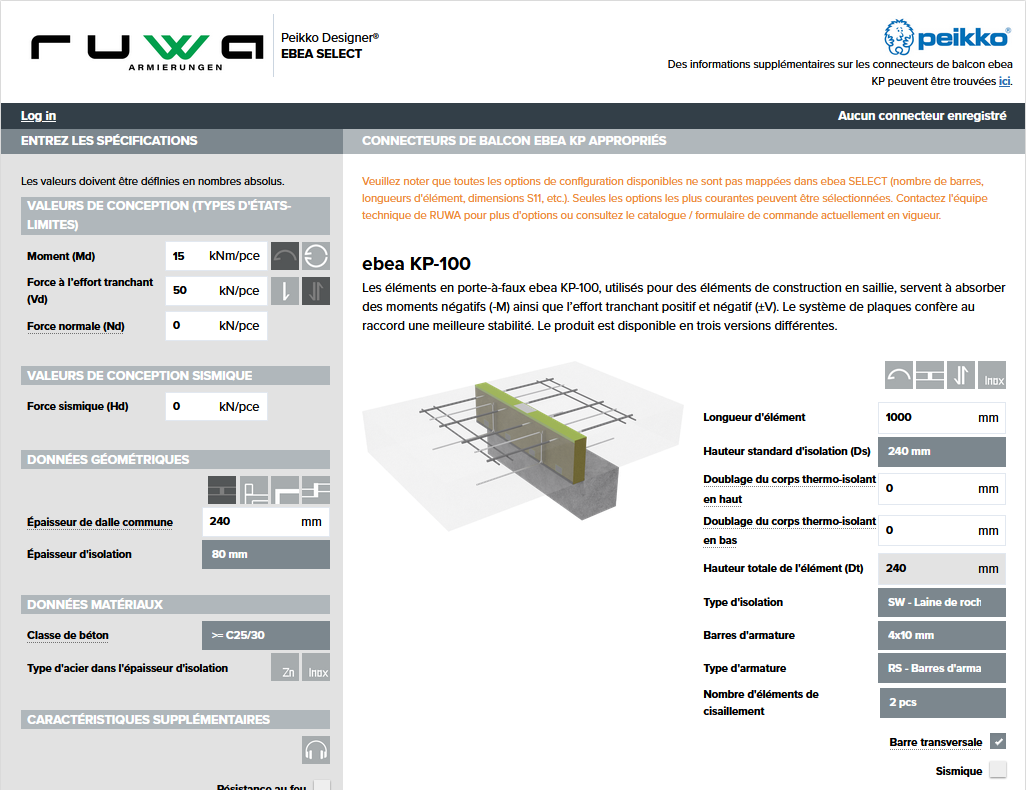
Task: Click the 'Doublage du corps thermo-isolant en bas' label
Action: [789, 530]
